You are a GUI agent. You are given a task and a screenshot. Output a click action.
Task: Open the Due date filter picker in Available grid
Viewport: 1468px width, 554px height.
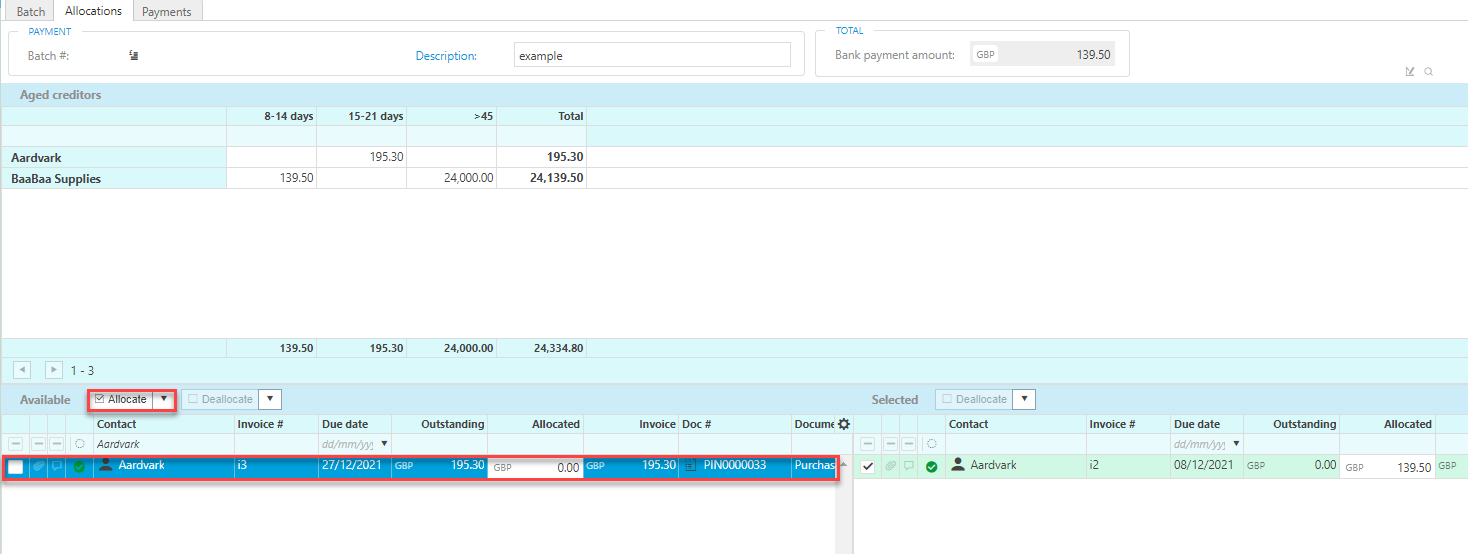pos(384,444)
